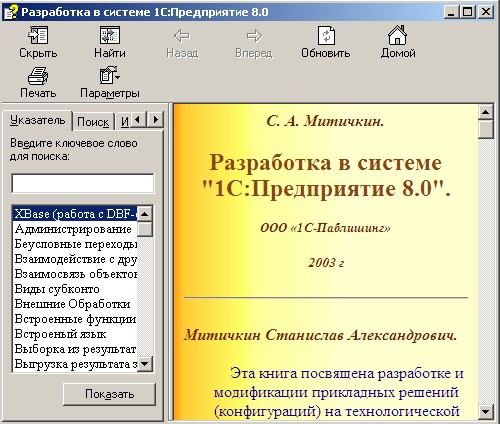Select XBase (работа с DBF entry

pos(75,214)
